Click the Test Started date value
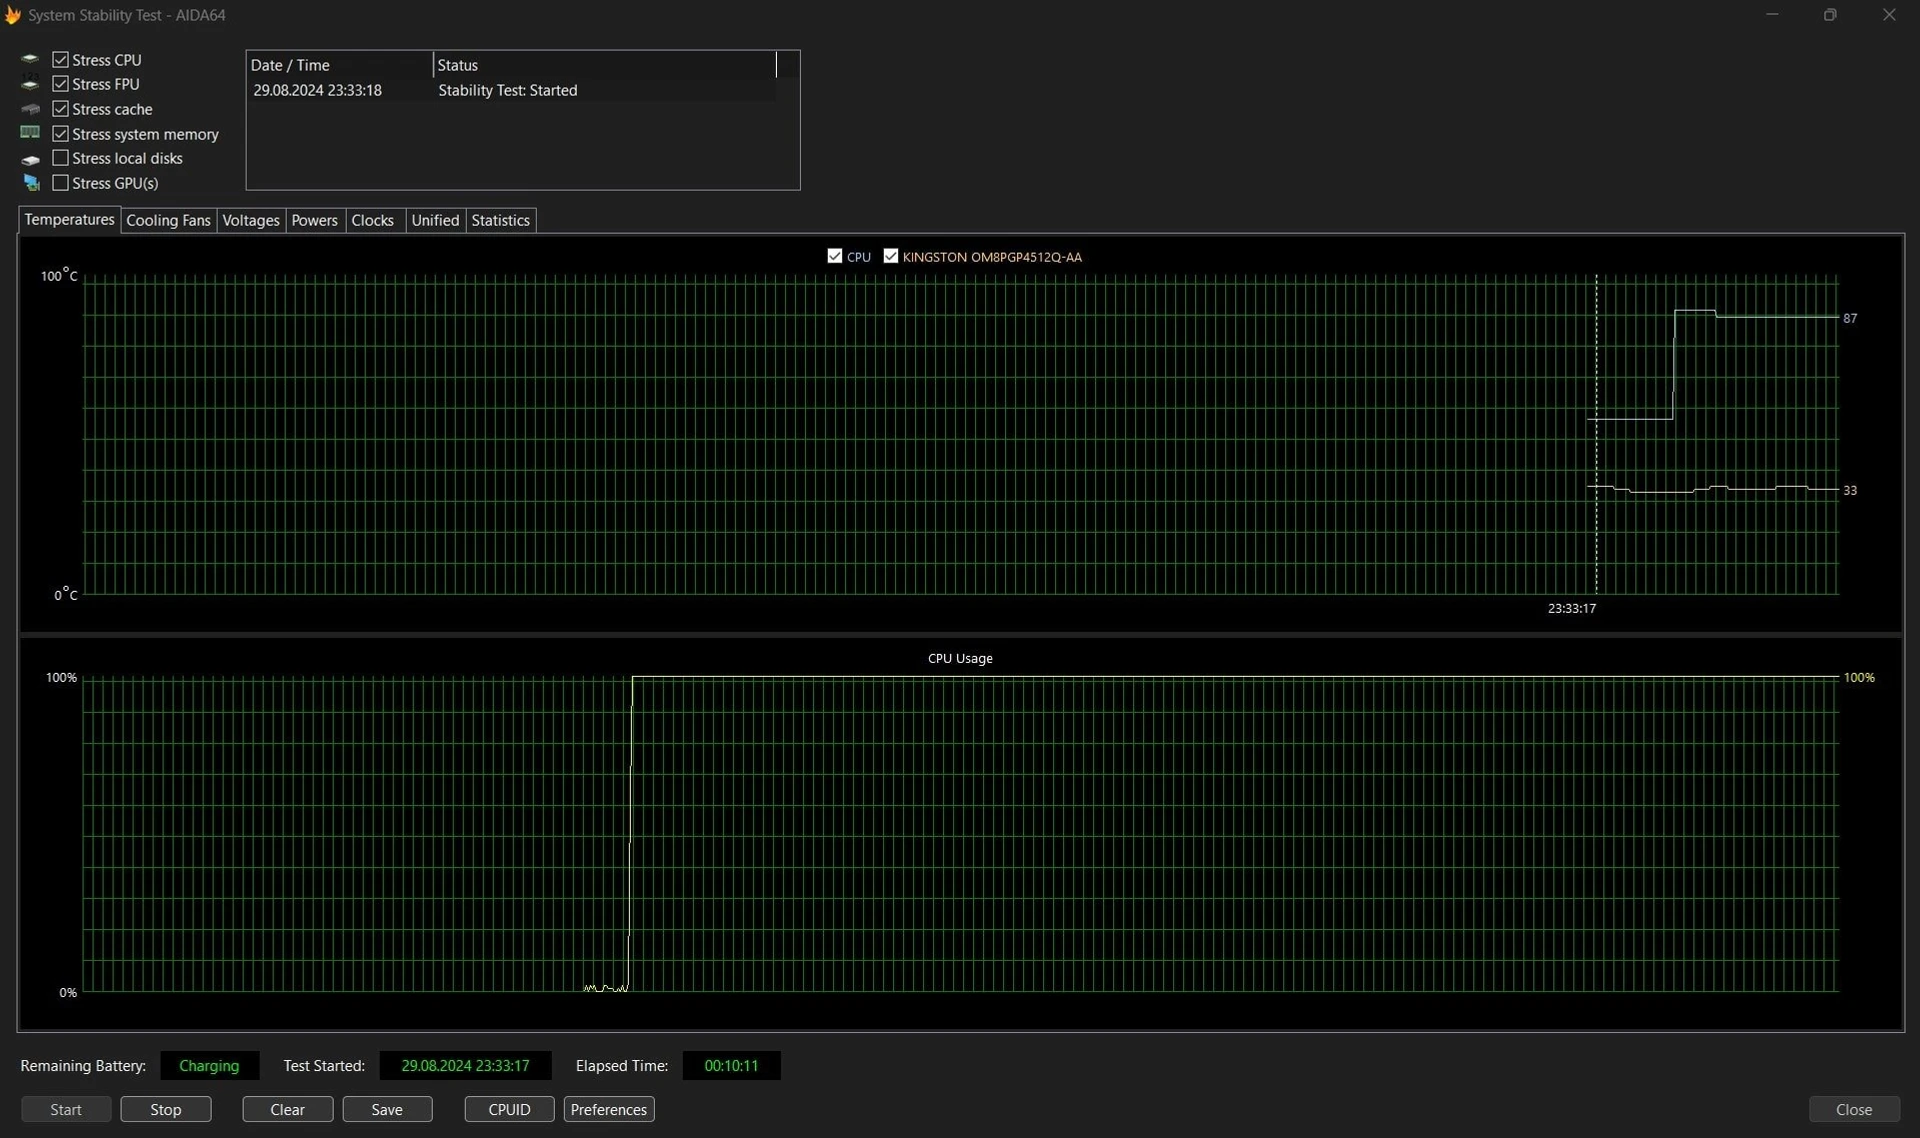 click(x=465, y=1065)
